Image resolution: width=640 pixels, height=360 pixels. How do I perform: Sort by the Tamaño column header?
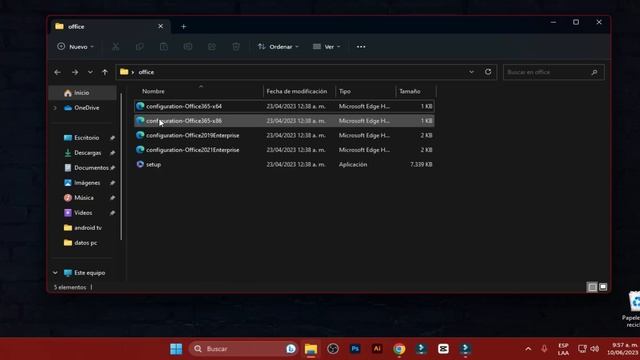coord(416,91)
